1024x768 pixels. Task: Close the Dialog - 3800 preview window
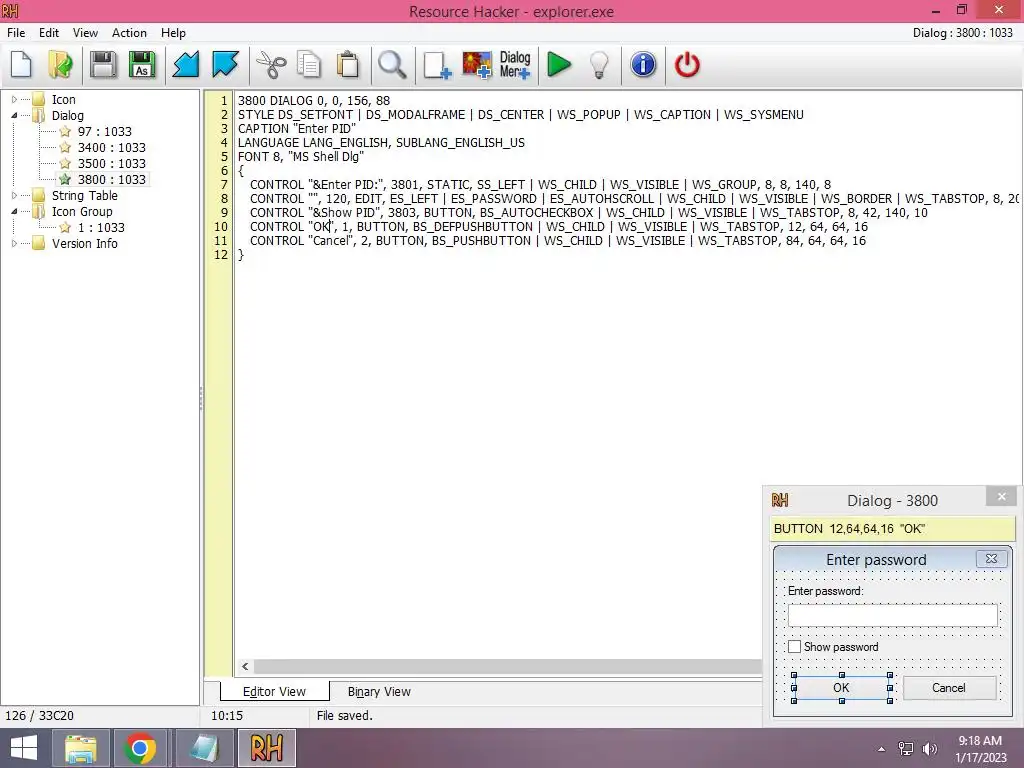pos(1002,497)
